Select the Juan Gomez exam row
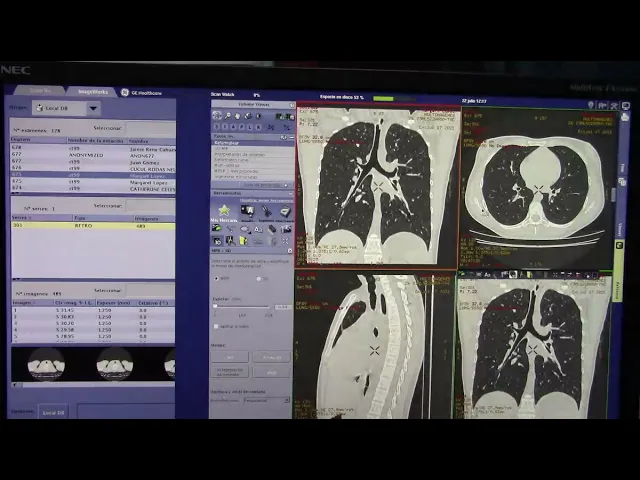This screenshot has width=640, height=480. click(93, 162)
